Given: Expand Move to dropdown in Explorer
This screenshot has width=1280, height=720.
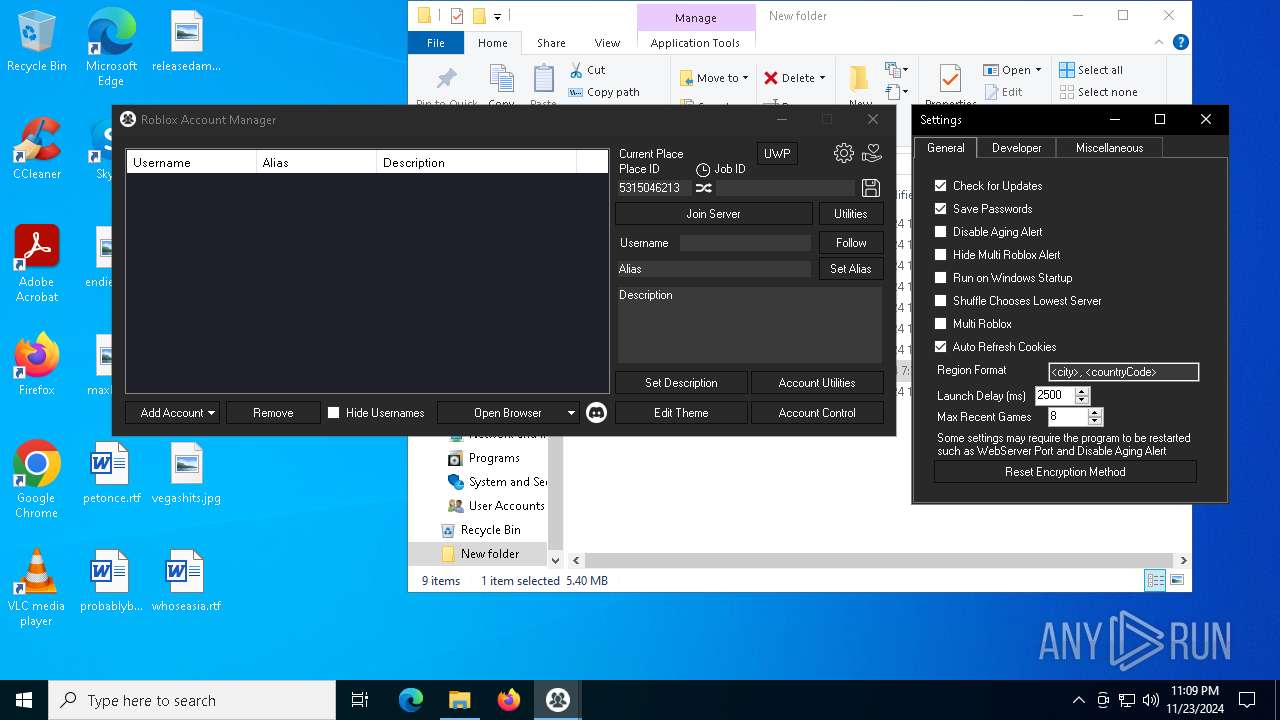Looking at the screenshot, I should 745,78.
